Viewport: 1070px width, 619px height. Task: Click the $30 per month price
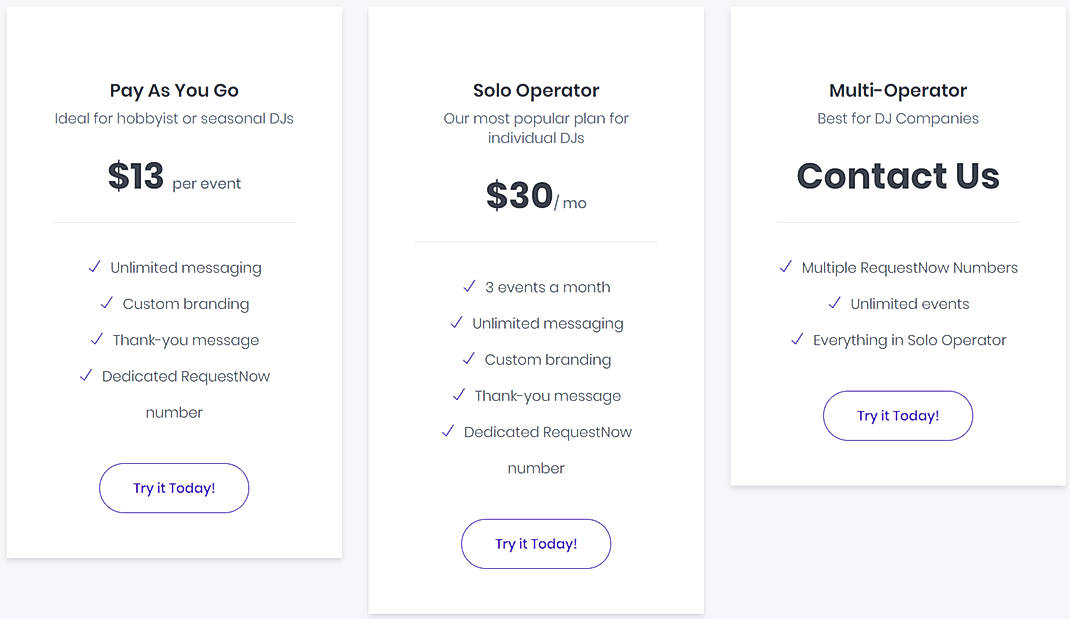[x=536, y=196]
